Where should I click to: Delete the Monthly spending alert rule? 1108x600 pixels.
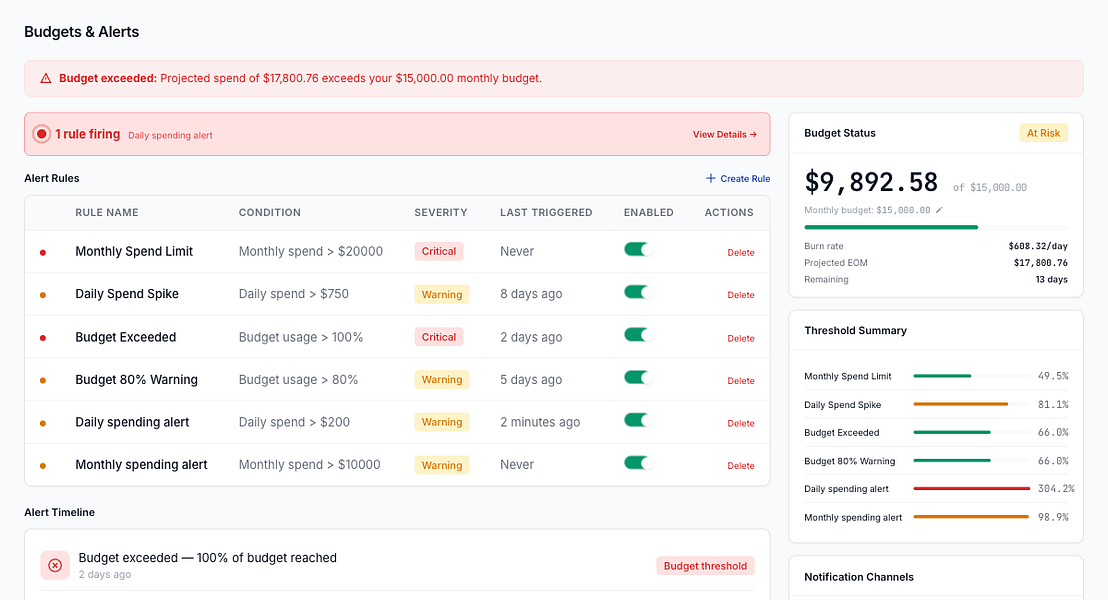tap(740, 466)
